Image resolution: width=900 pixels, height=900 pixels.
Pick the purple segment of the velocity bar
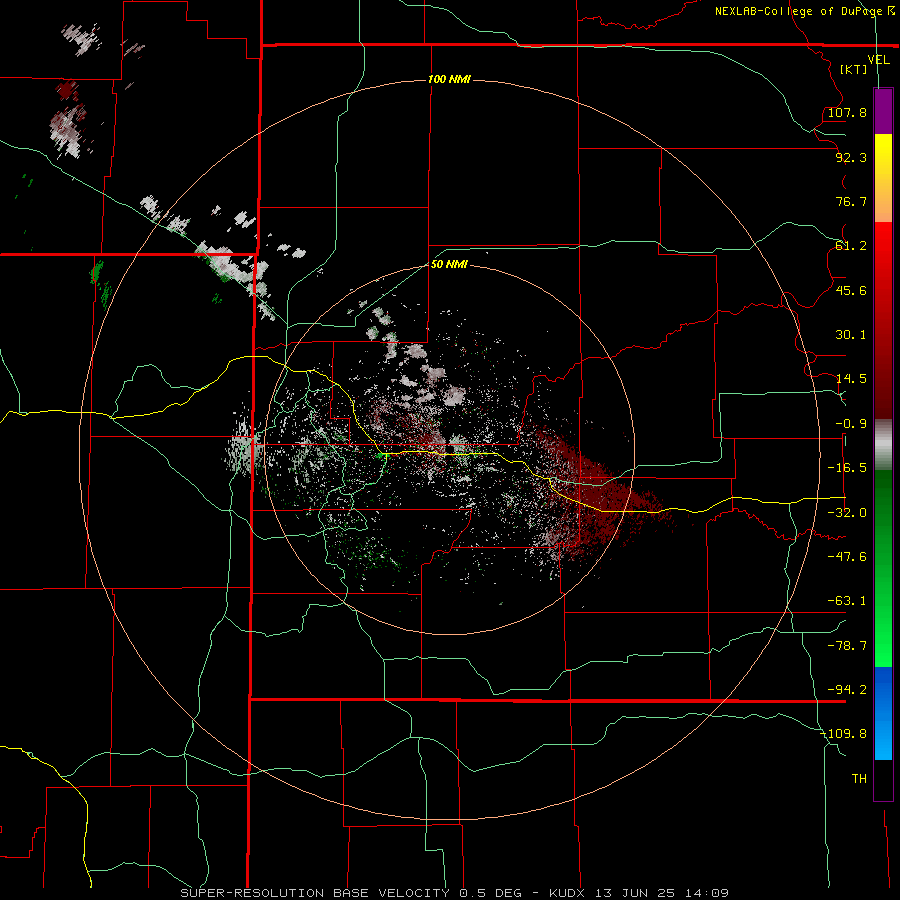[x=883, y=111]
